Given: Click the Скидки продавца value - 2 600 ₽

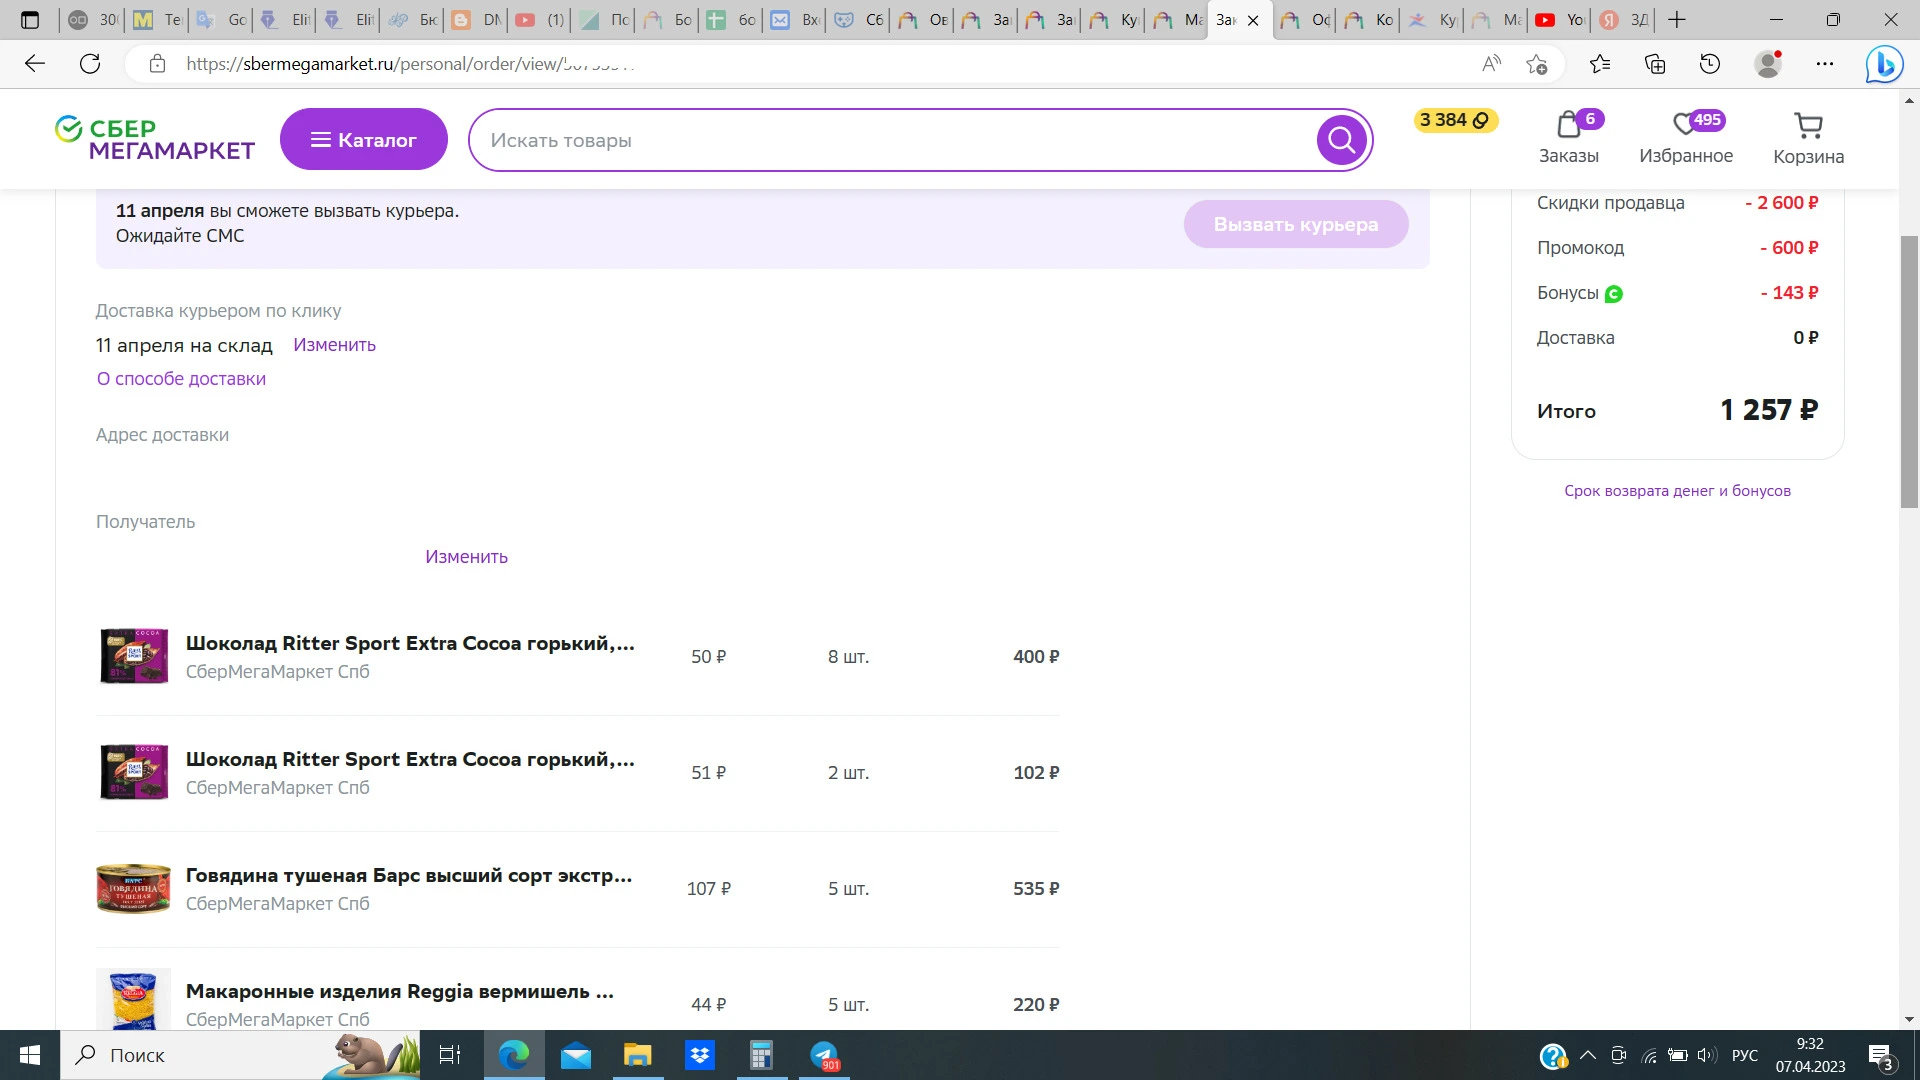Looking at the screenshot, I should pyautogui.click(x=1781, y=203).
